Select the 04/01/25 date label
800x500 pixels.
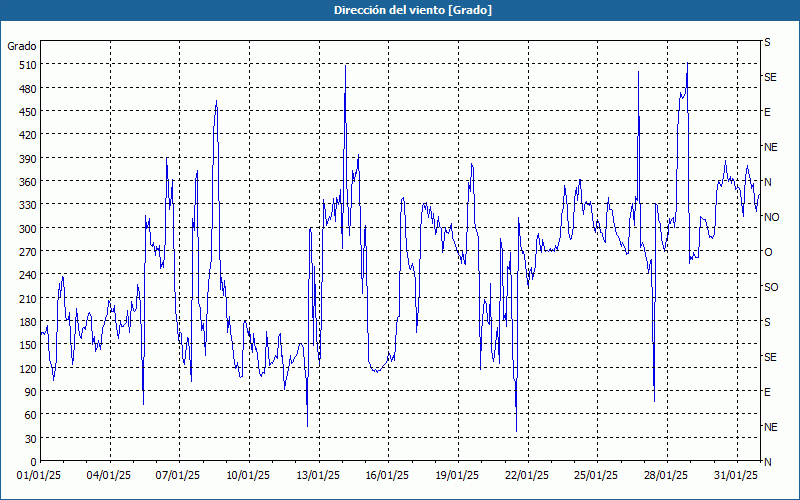click(109, 476)
